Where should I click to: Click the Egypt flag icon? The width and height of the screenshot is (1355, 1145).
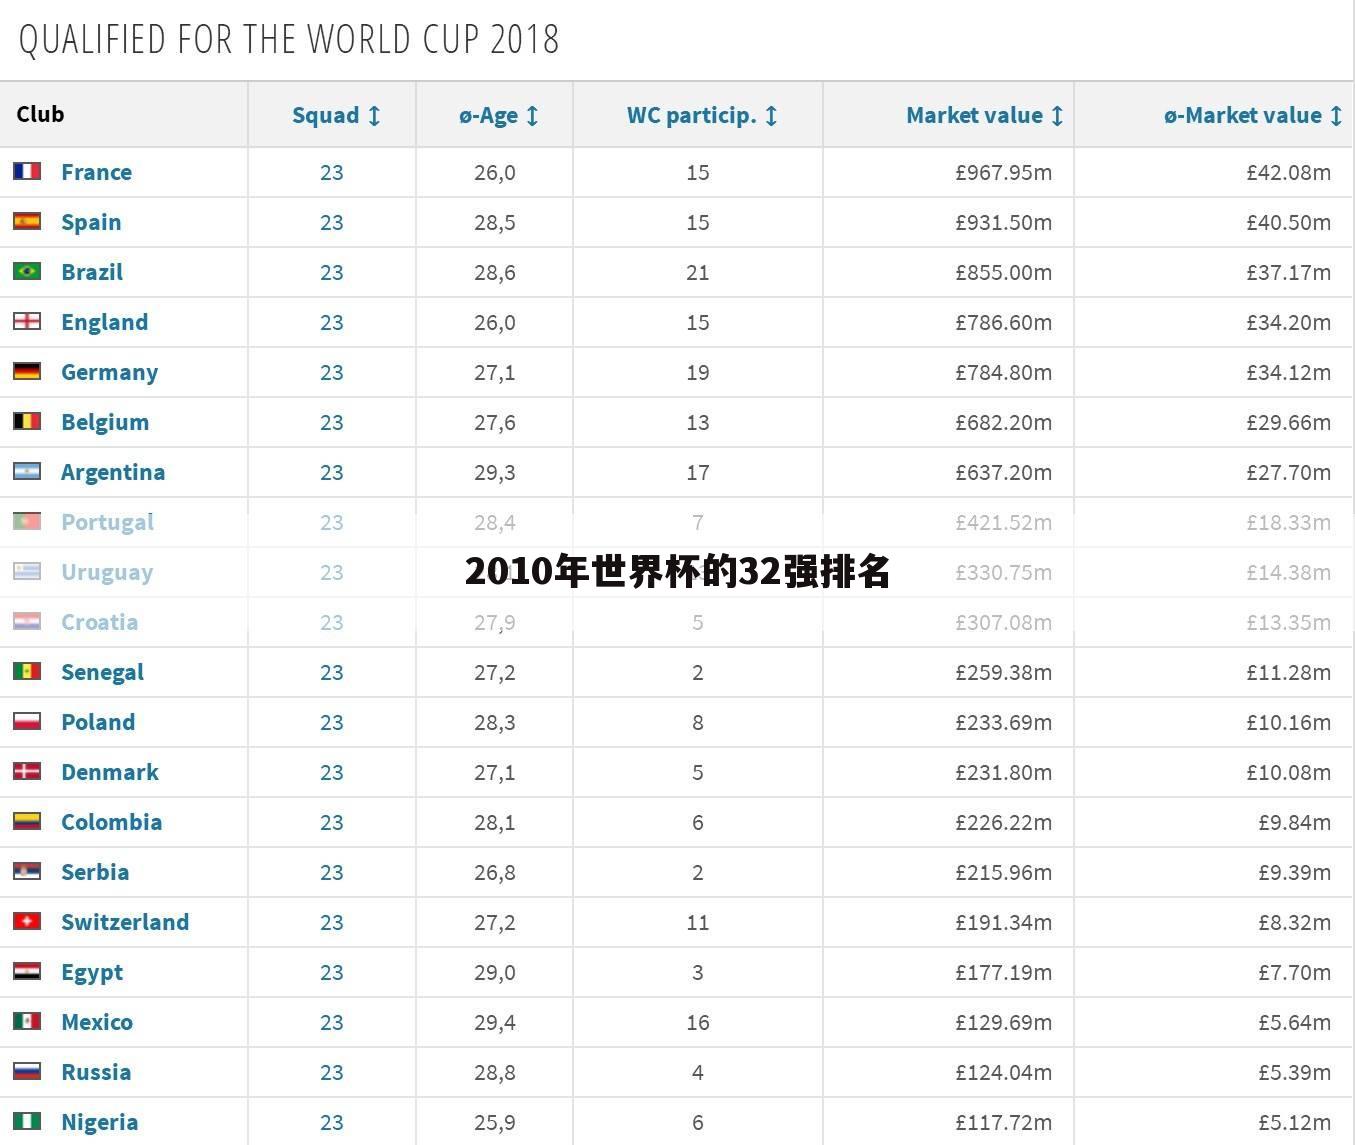coord(27,971)
